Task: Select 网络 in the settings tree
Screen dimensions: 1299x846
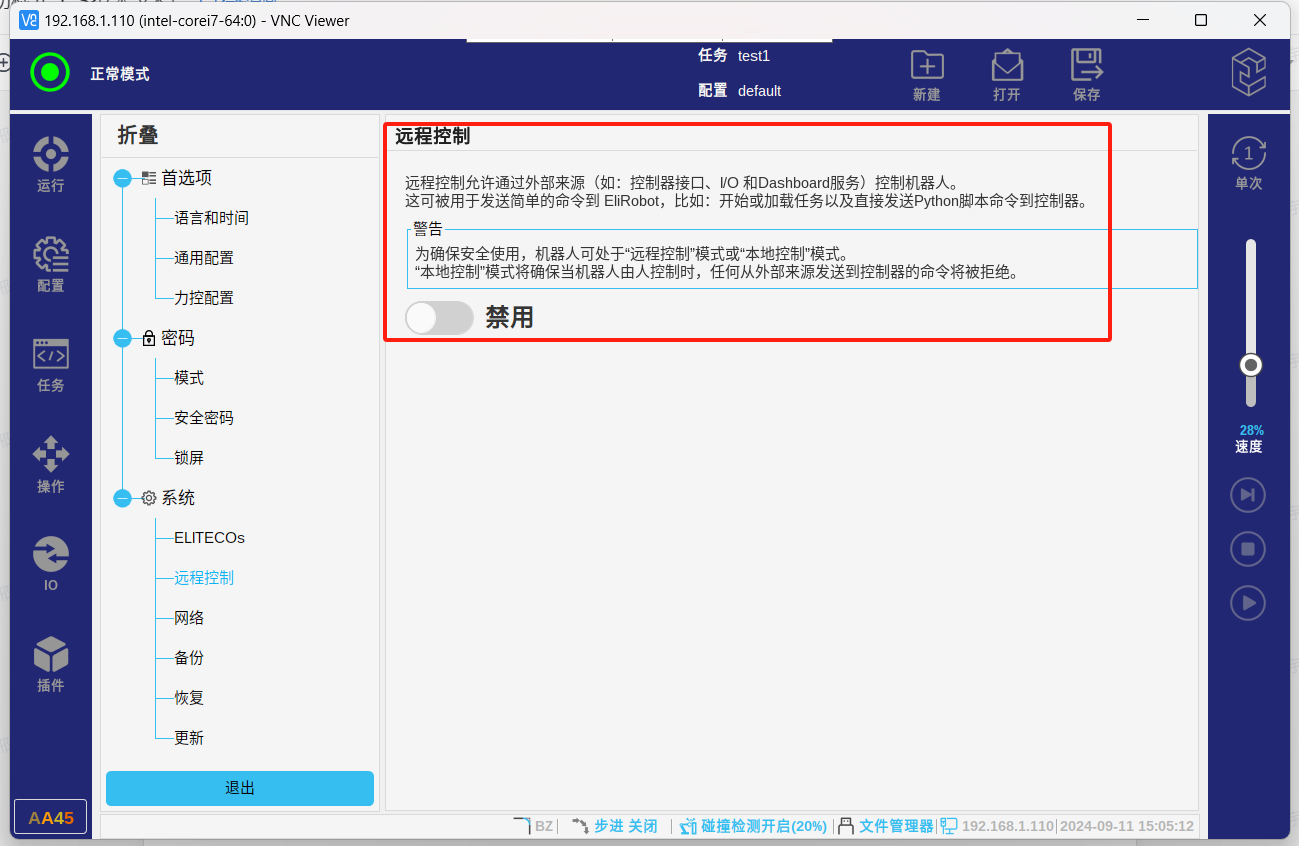Action: 189,618
